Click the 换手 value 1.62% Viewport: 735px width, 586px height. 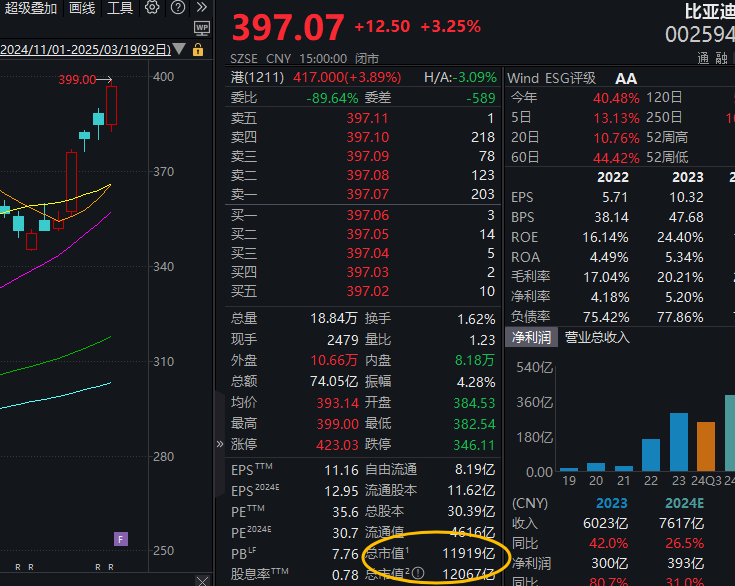[x=476, y=319]
